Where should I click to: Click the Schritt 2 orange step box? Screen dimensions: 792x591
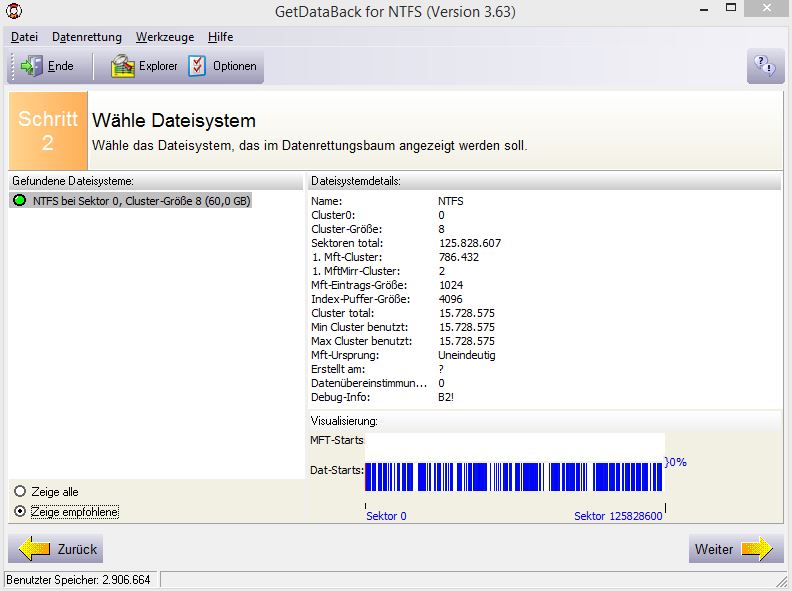(x=48, y=130)
